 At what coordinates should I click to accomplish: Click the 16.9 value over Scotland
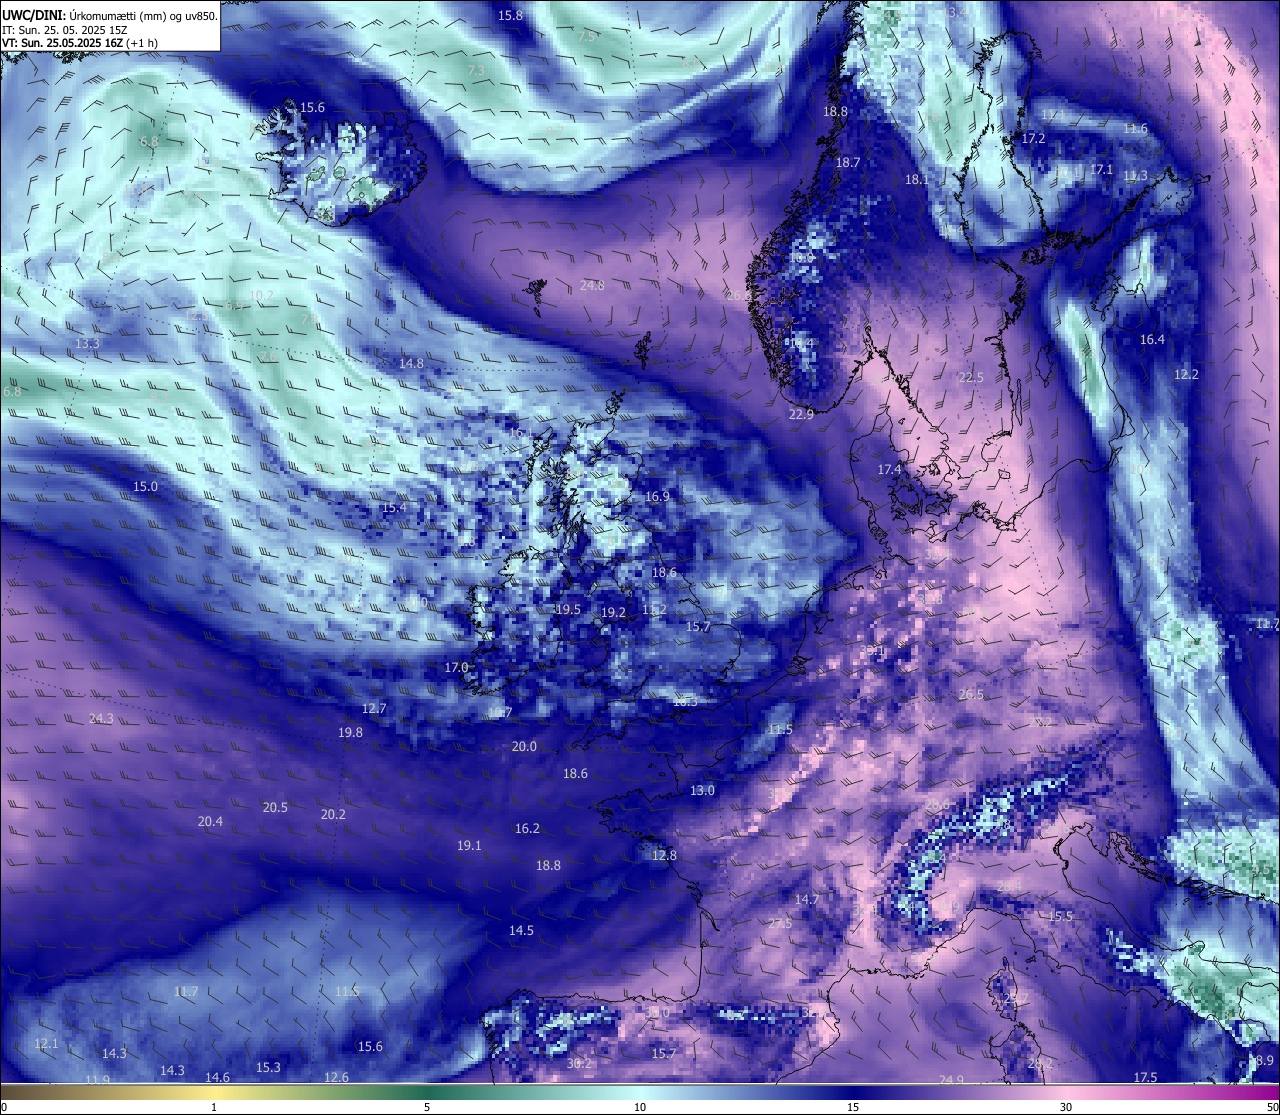click(657, 496)
